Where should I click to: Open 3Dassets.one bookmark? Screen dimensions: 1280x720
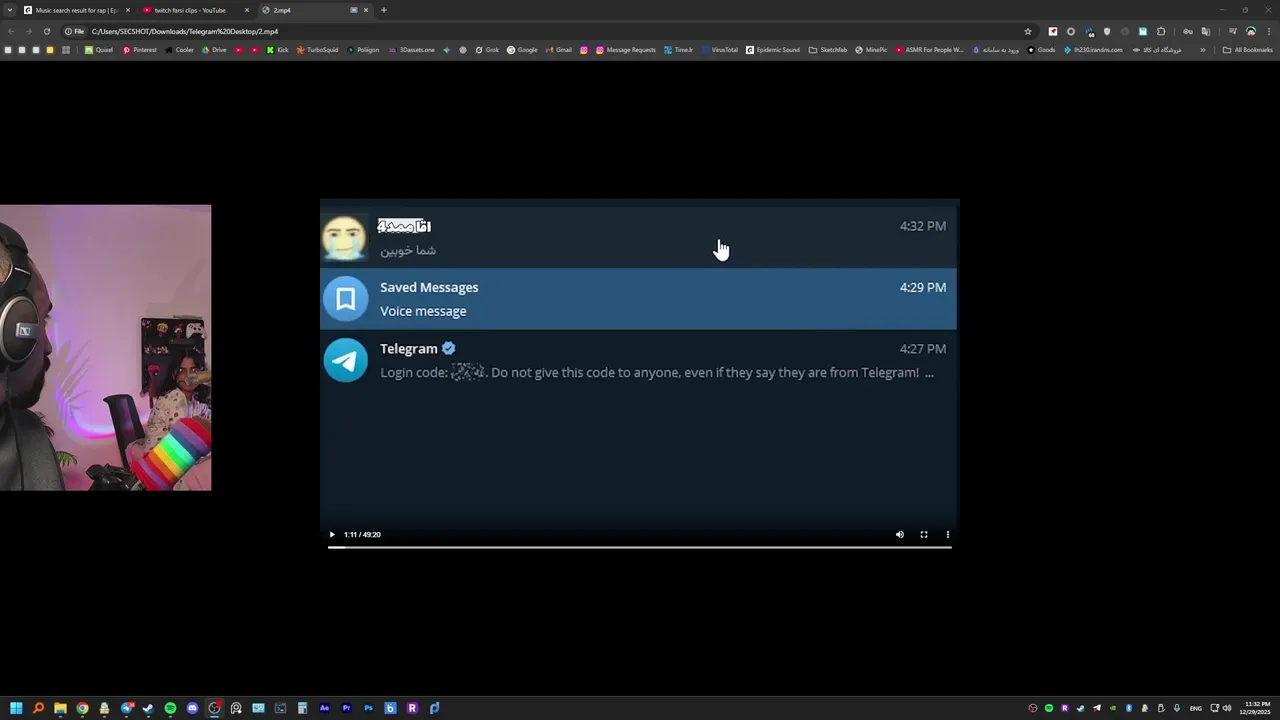point(411,49)
